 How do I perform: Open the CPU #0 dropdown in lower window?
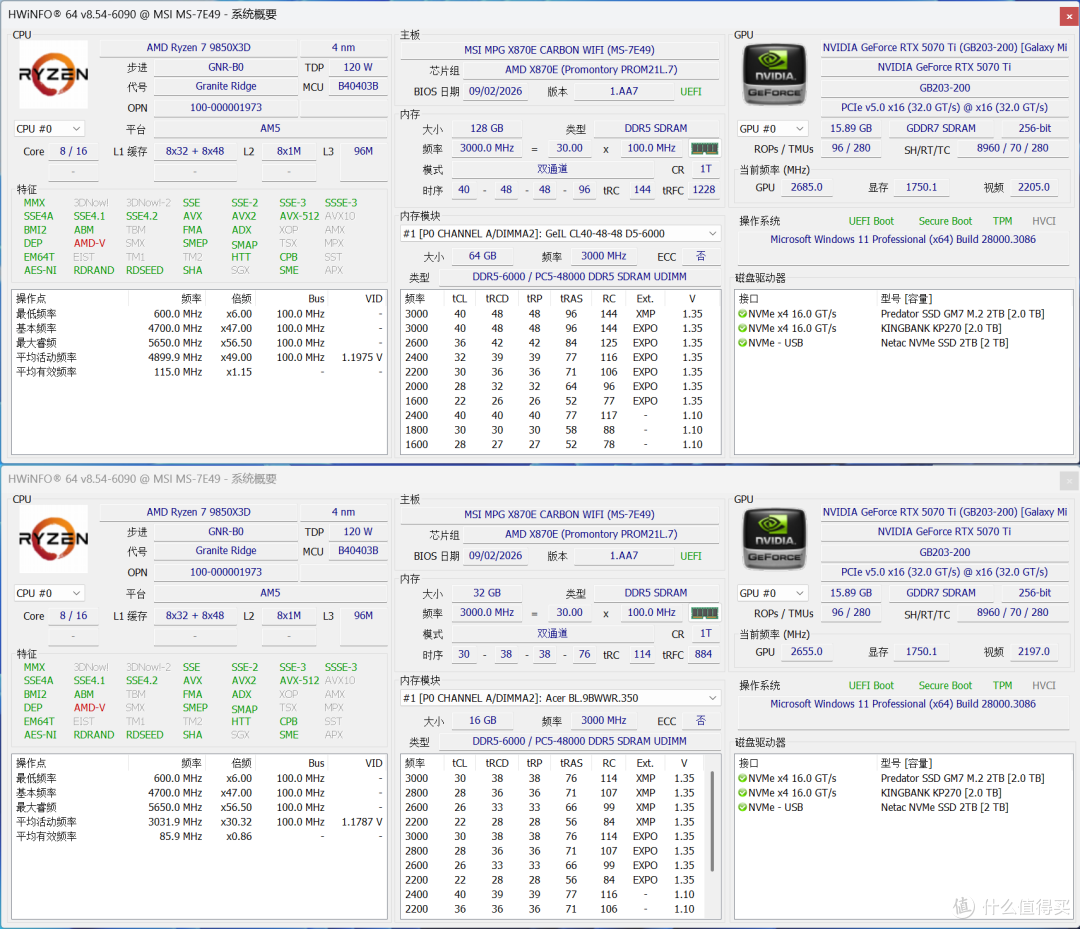click(49, 593)
